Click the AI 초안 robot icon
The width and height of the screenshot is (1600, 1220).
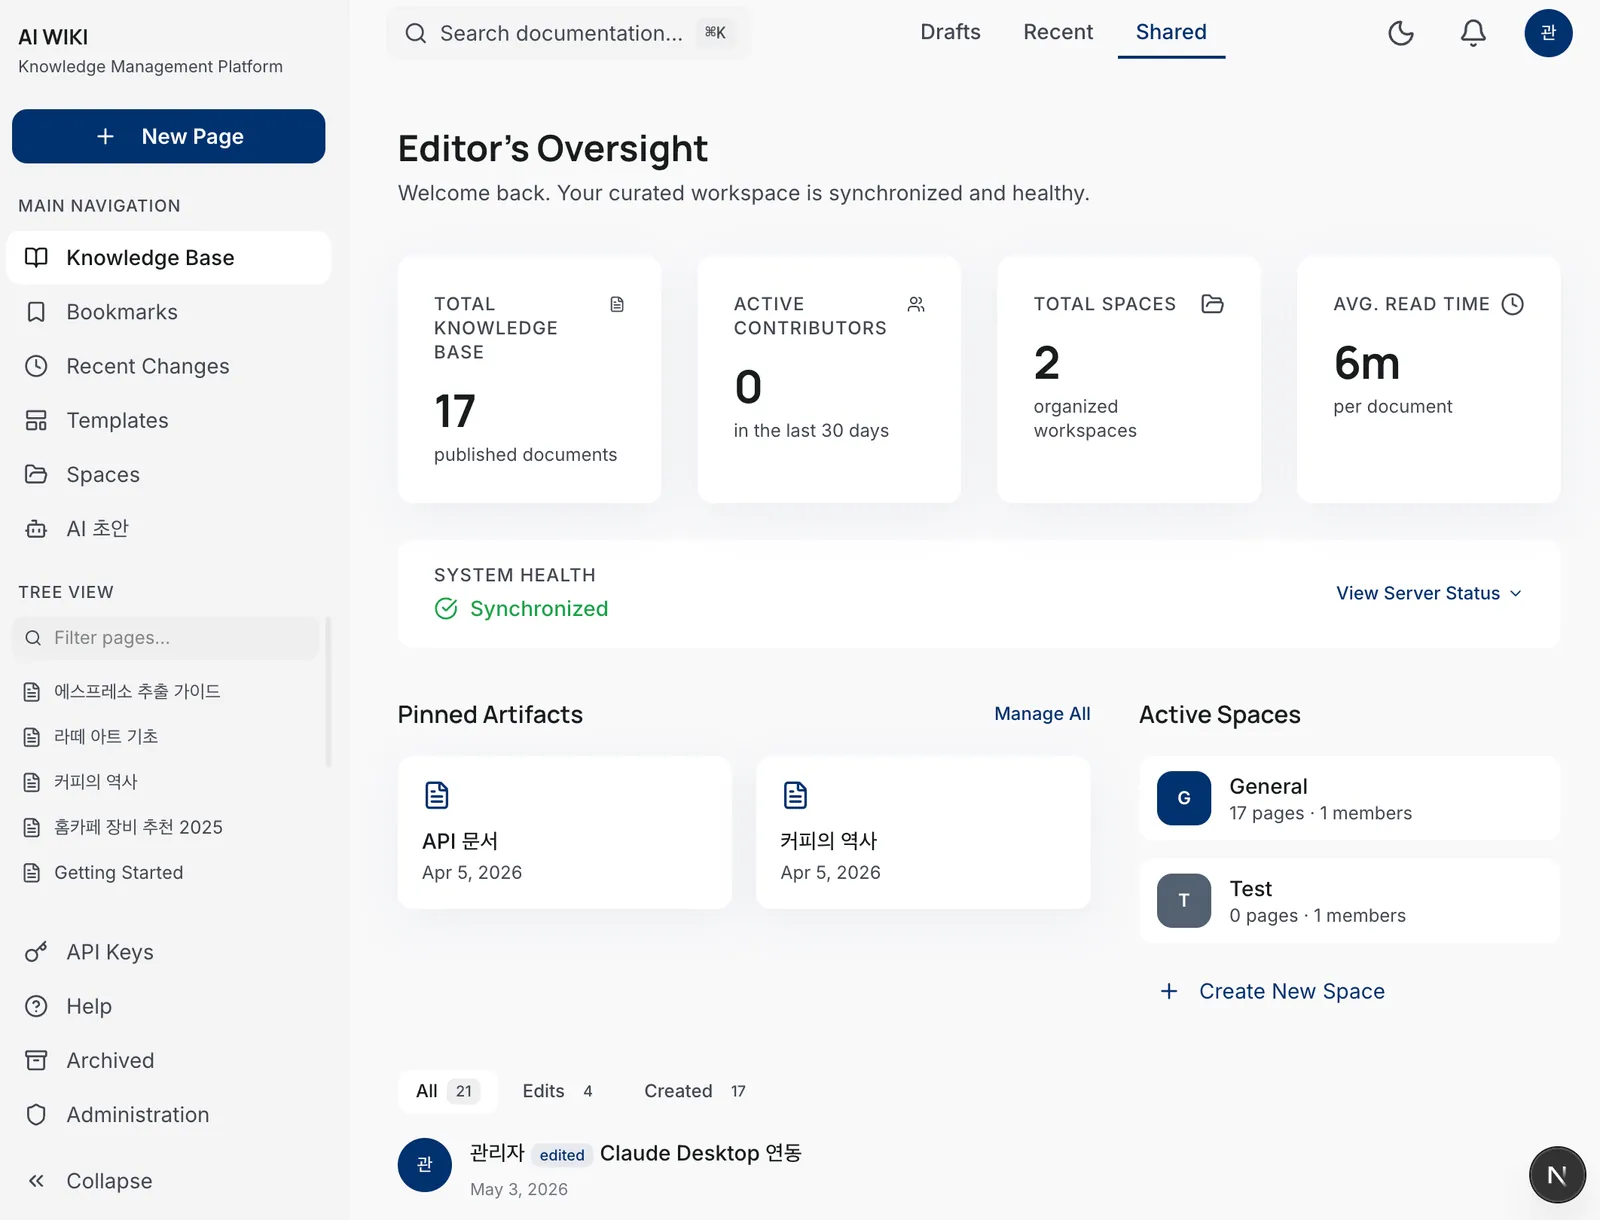point(36,529)
